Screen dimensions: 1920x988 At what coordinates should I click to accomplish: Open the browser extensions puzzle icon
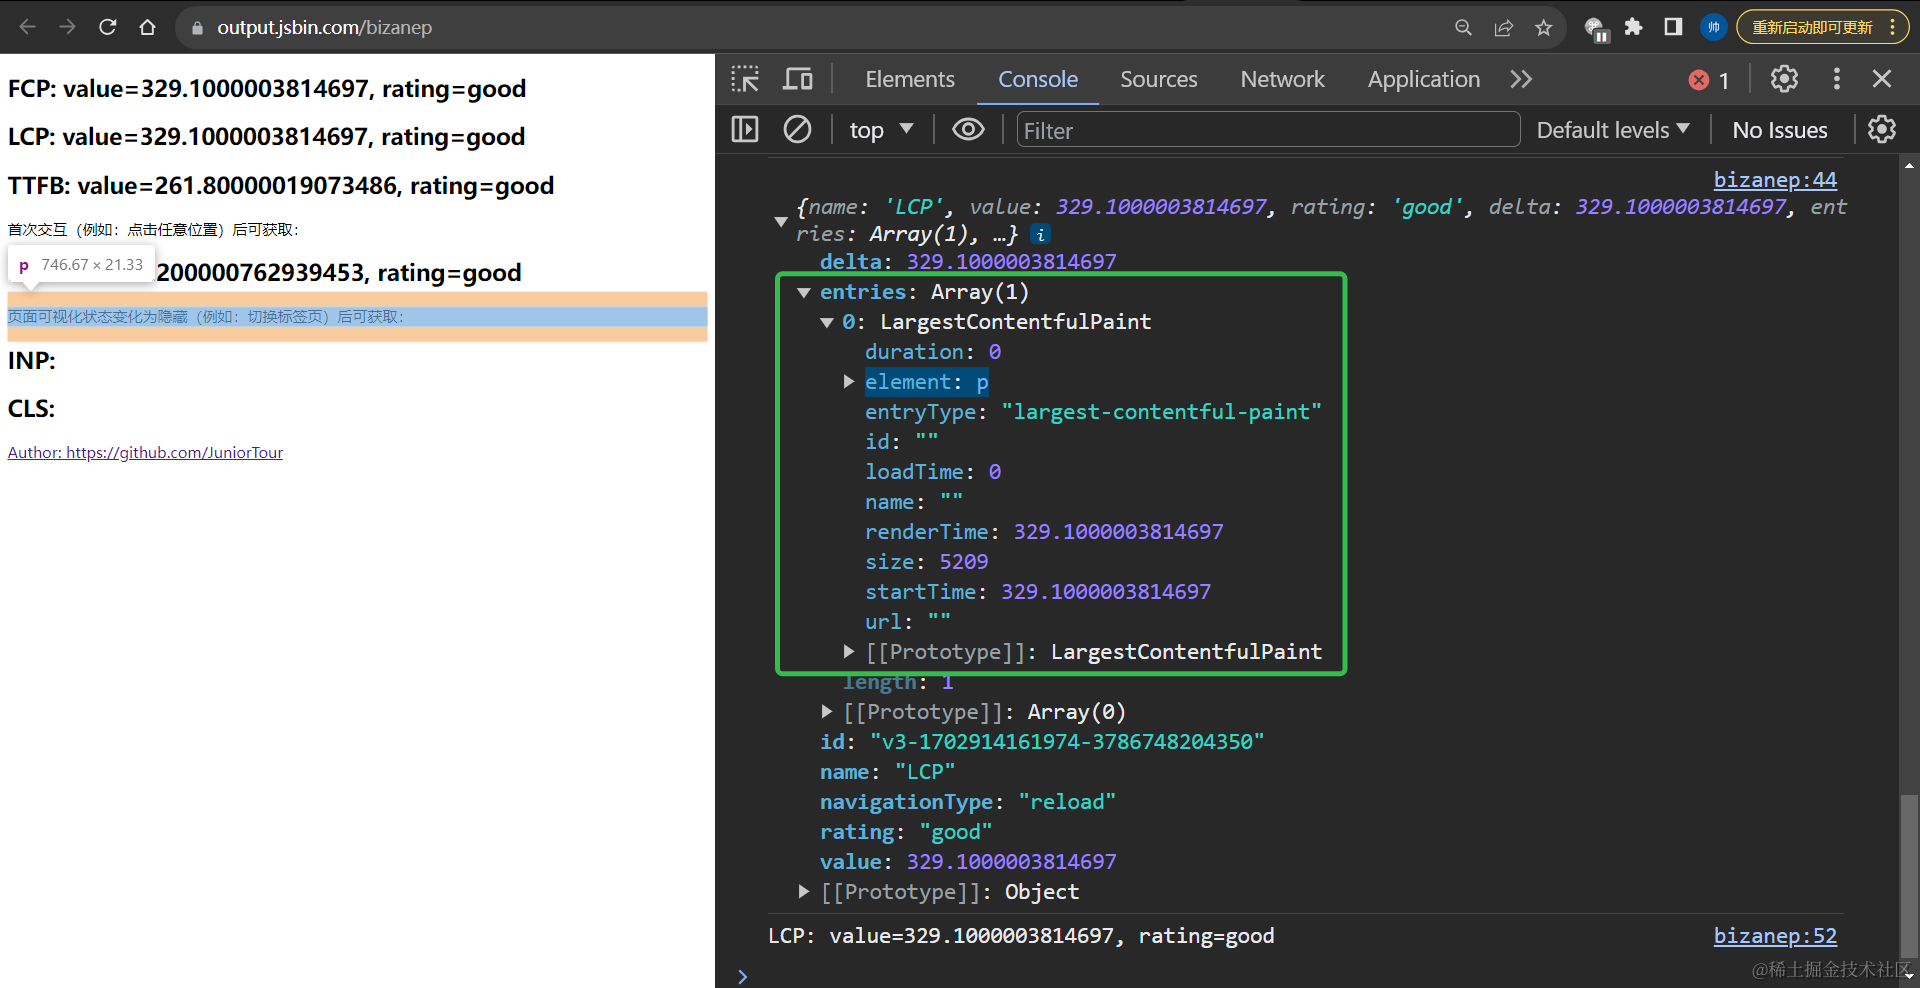pyautogui.click(x=1633, y=27)
